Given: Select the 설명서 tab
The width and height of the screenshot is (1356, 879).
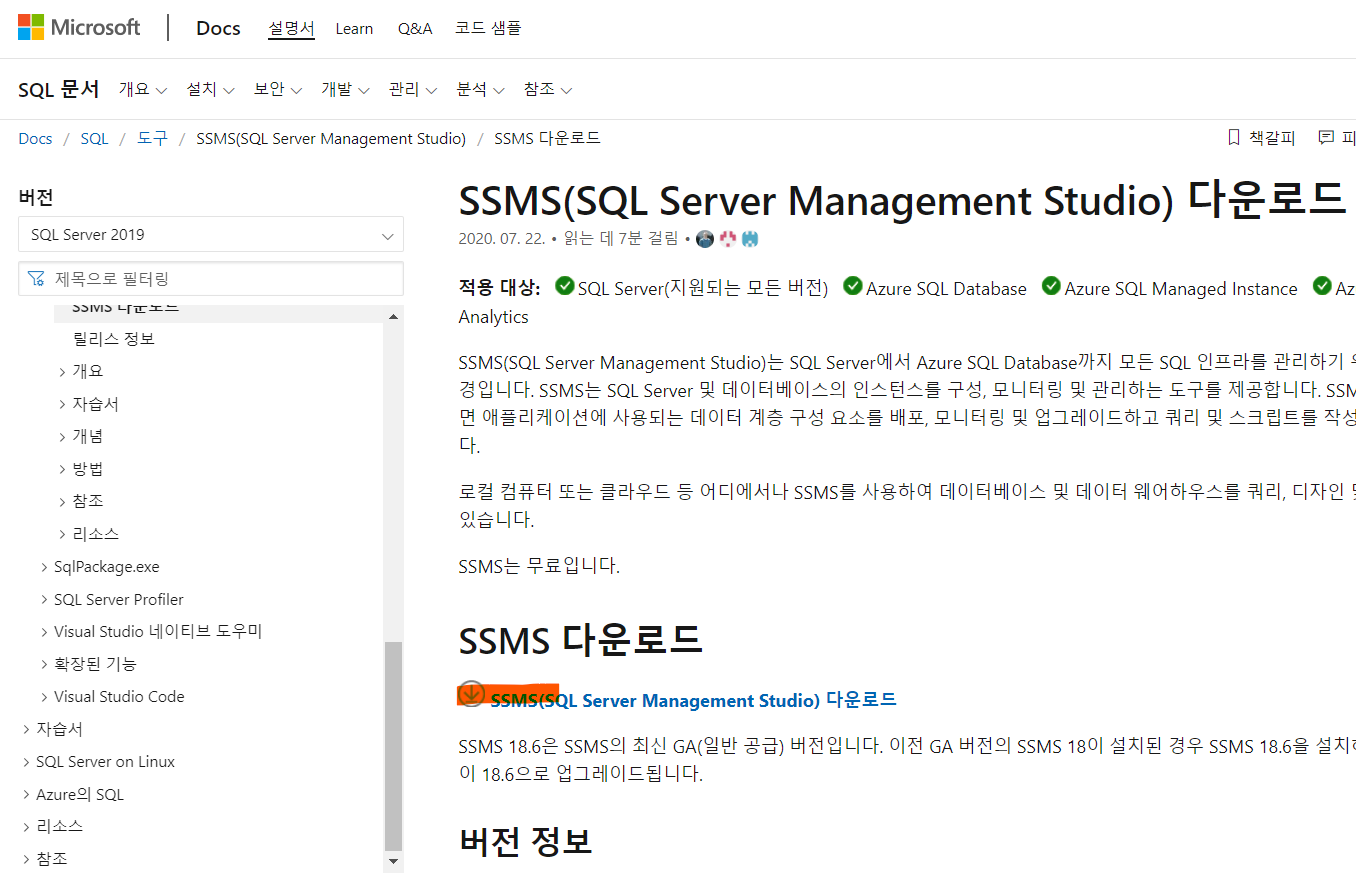Looking at the screenshot, I should click(x=291, y=28).
